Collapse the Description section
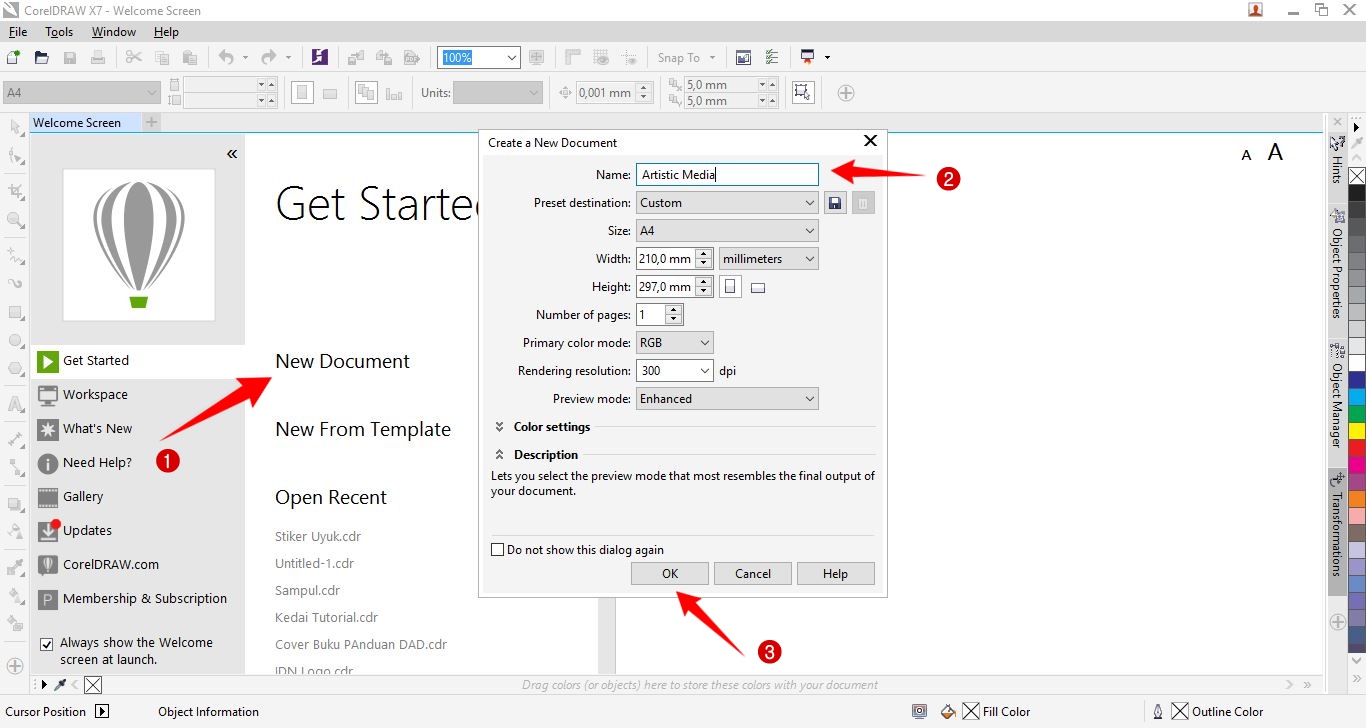This screenshot has width=1366, height=728. (499, 455)
